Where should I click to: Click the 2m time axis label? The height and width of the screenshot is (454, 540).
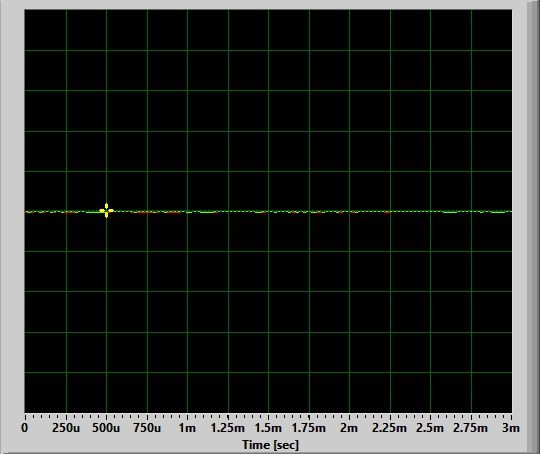pos(349,428)
